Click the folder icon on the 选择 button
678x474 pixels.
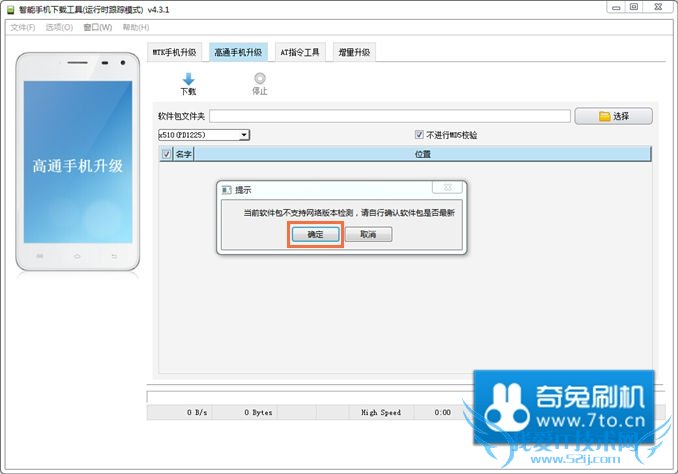tap(604, 116)
